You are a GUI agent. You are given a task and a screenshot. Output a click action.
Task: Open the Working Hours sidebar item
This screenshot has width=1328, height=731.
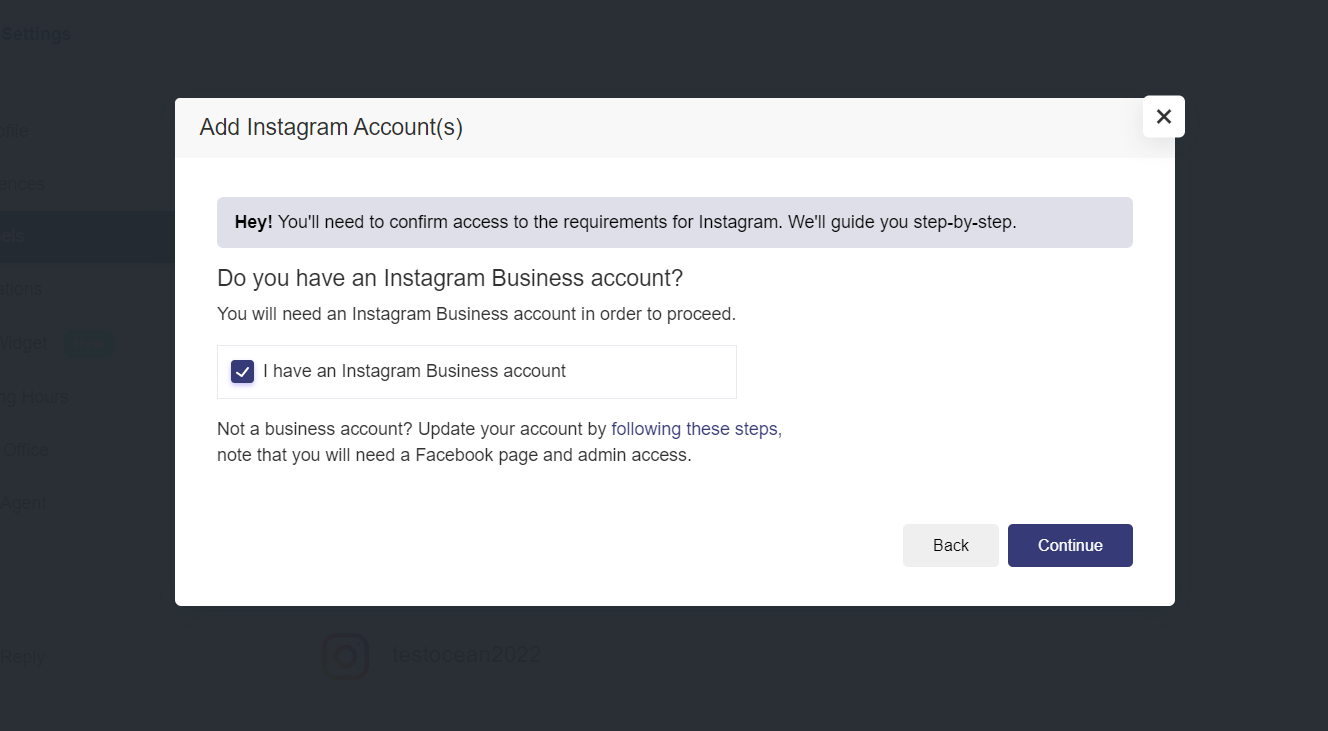(x=35, y=397)
